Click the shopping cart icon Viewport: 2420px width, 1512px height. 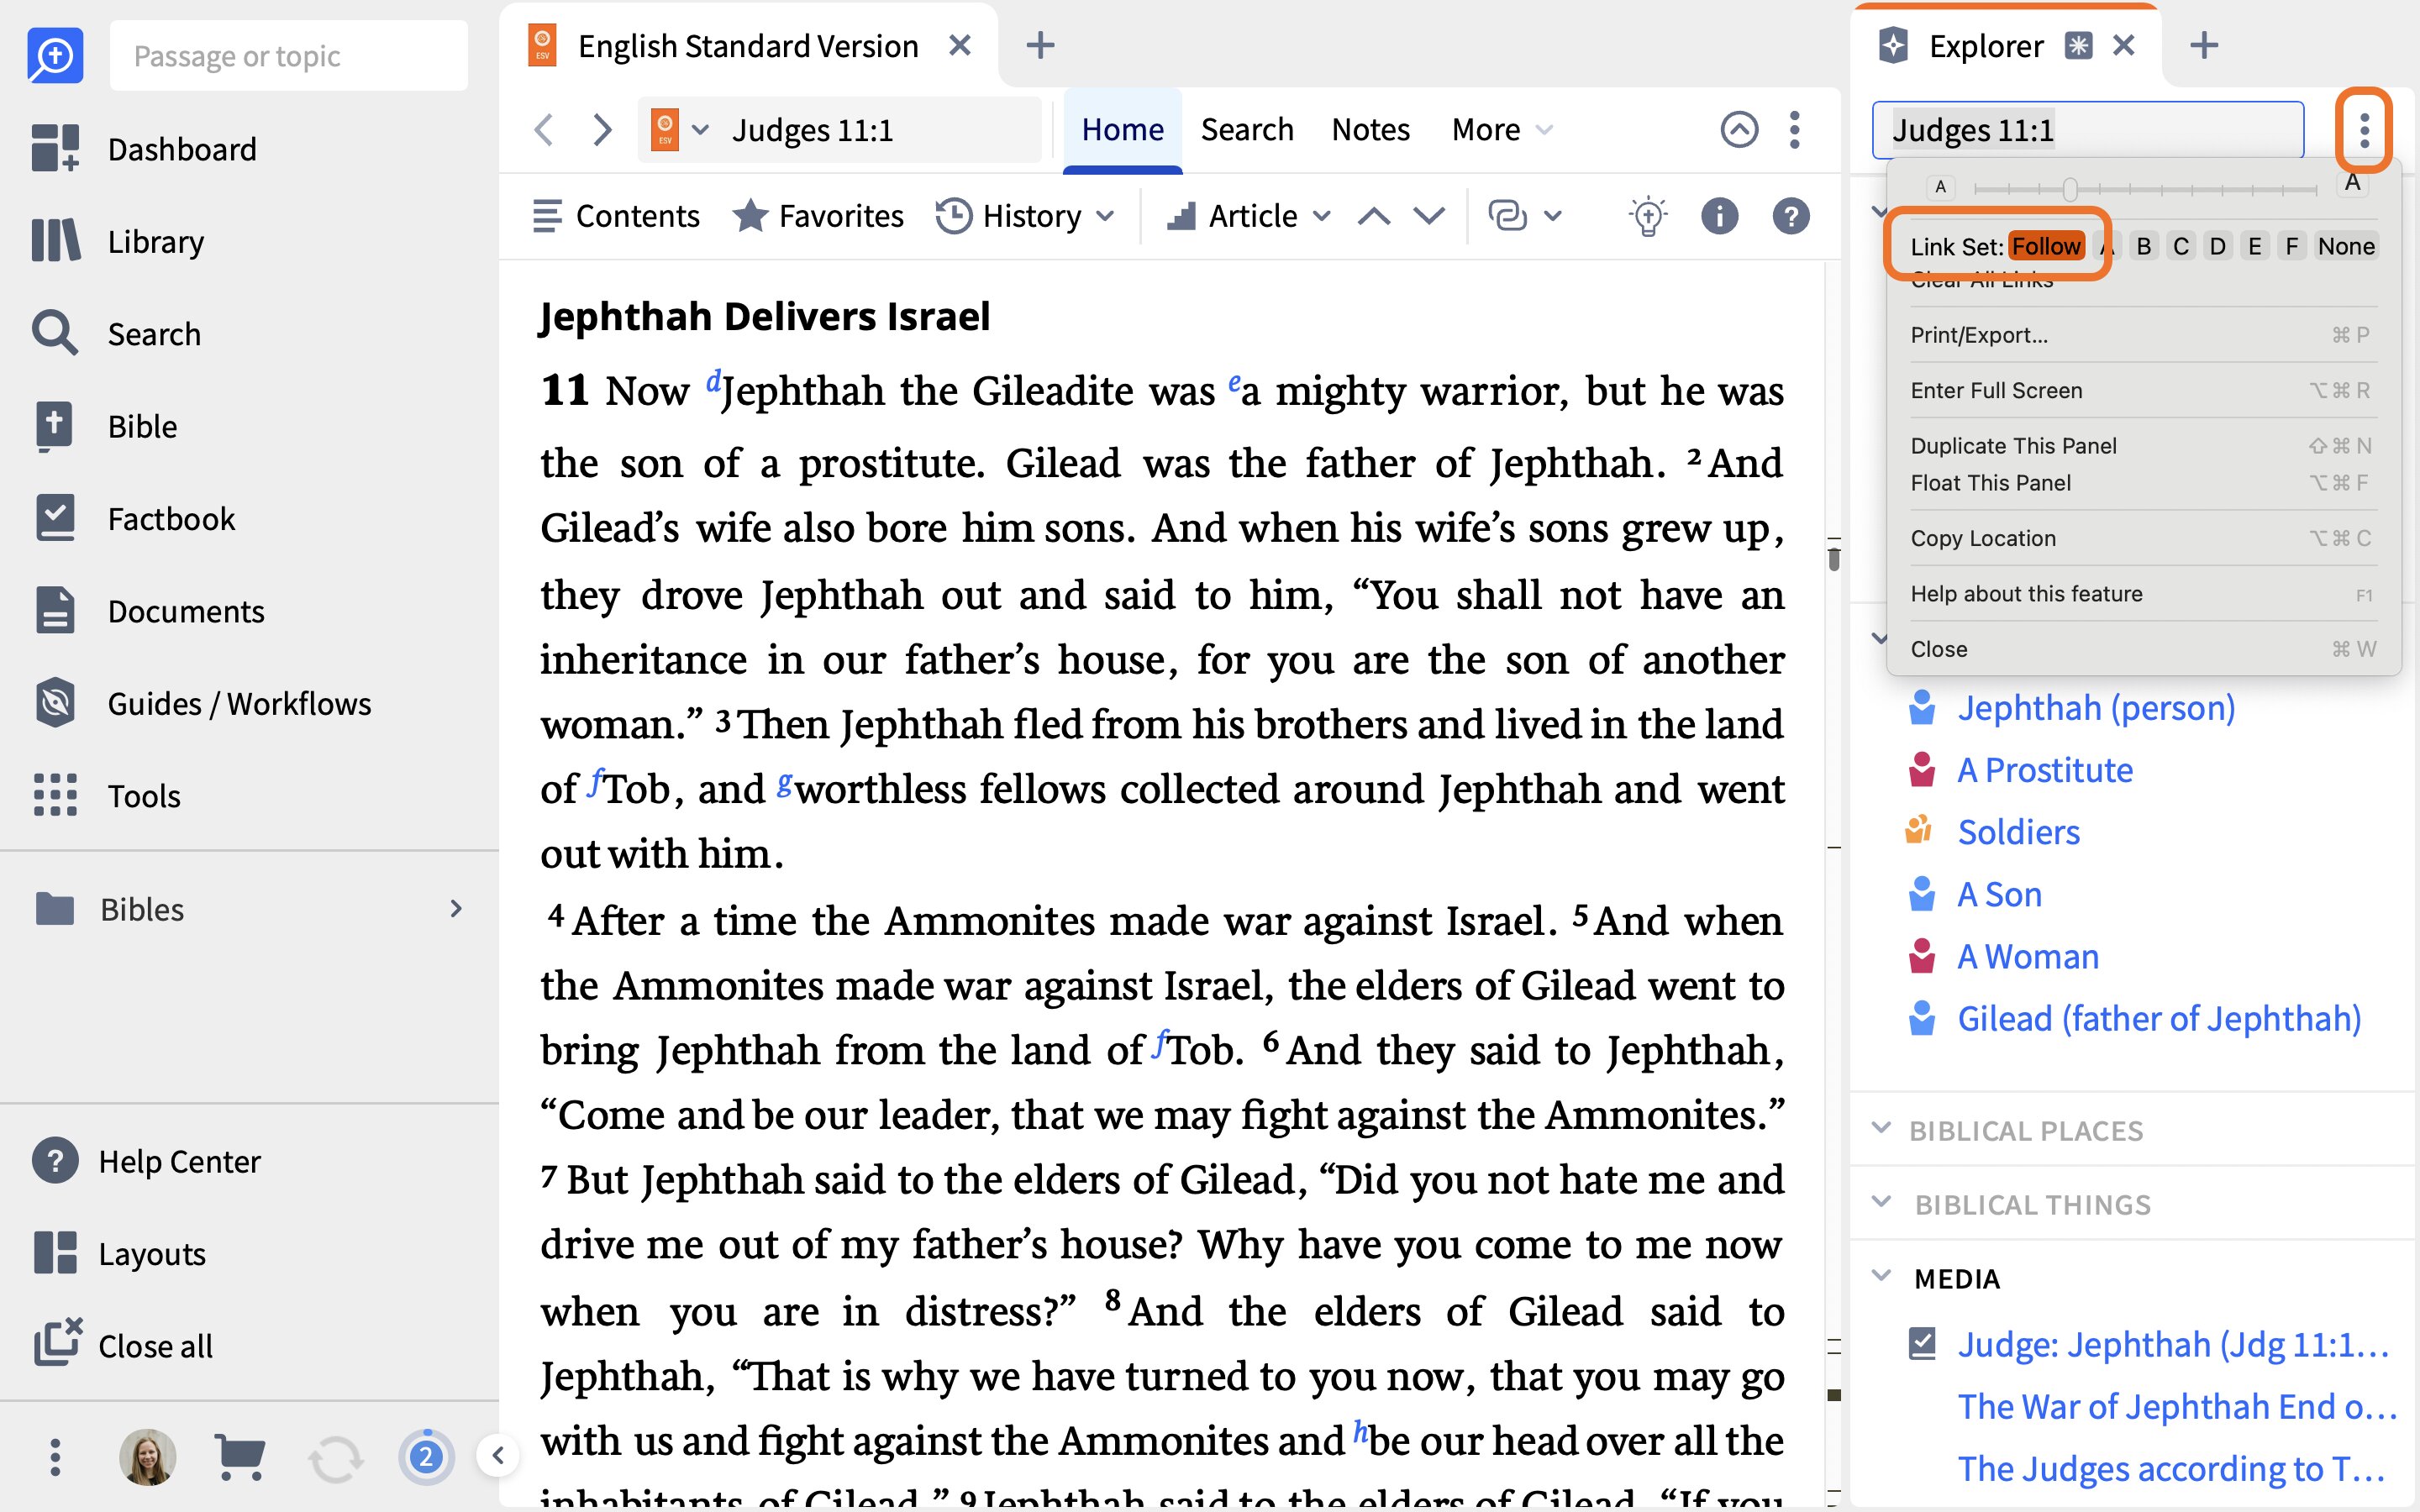click(x=240, y=1457)
